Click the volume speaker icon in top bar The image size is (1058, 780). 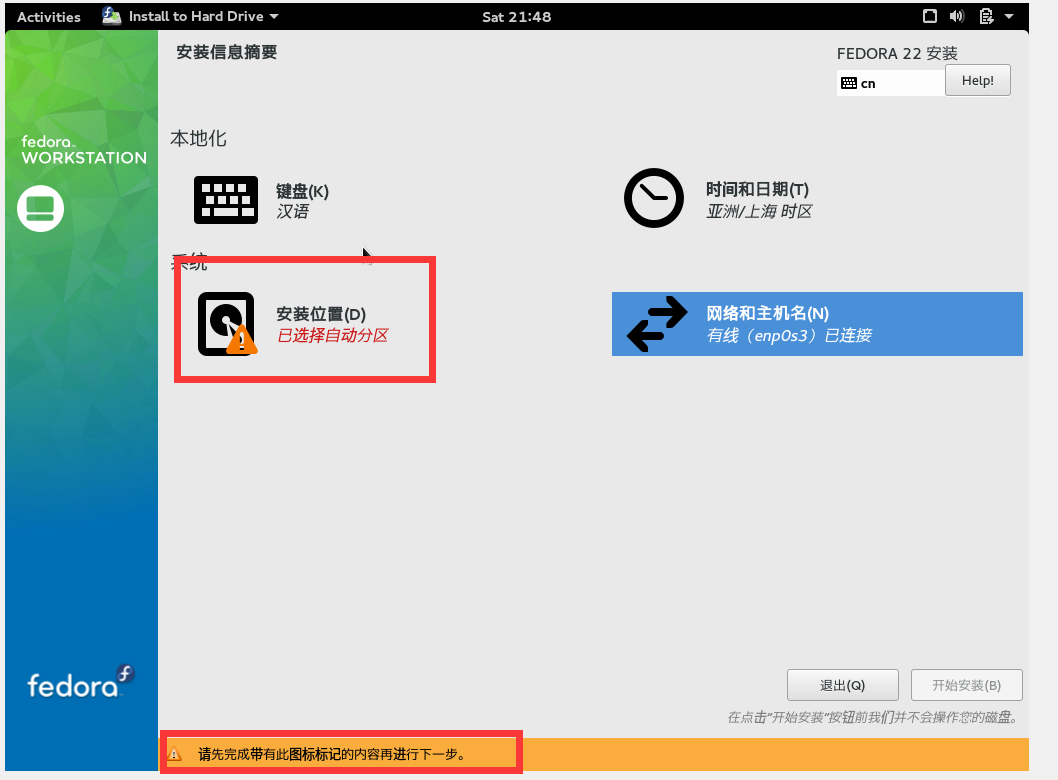coord(956,16)
